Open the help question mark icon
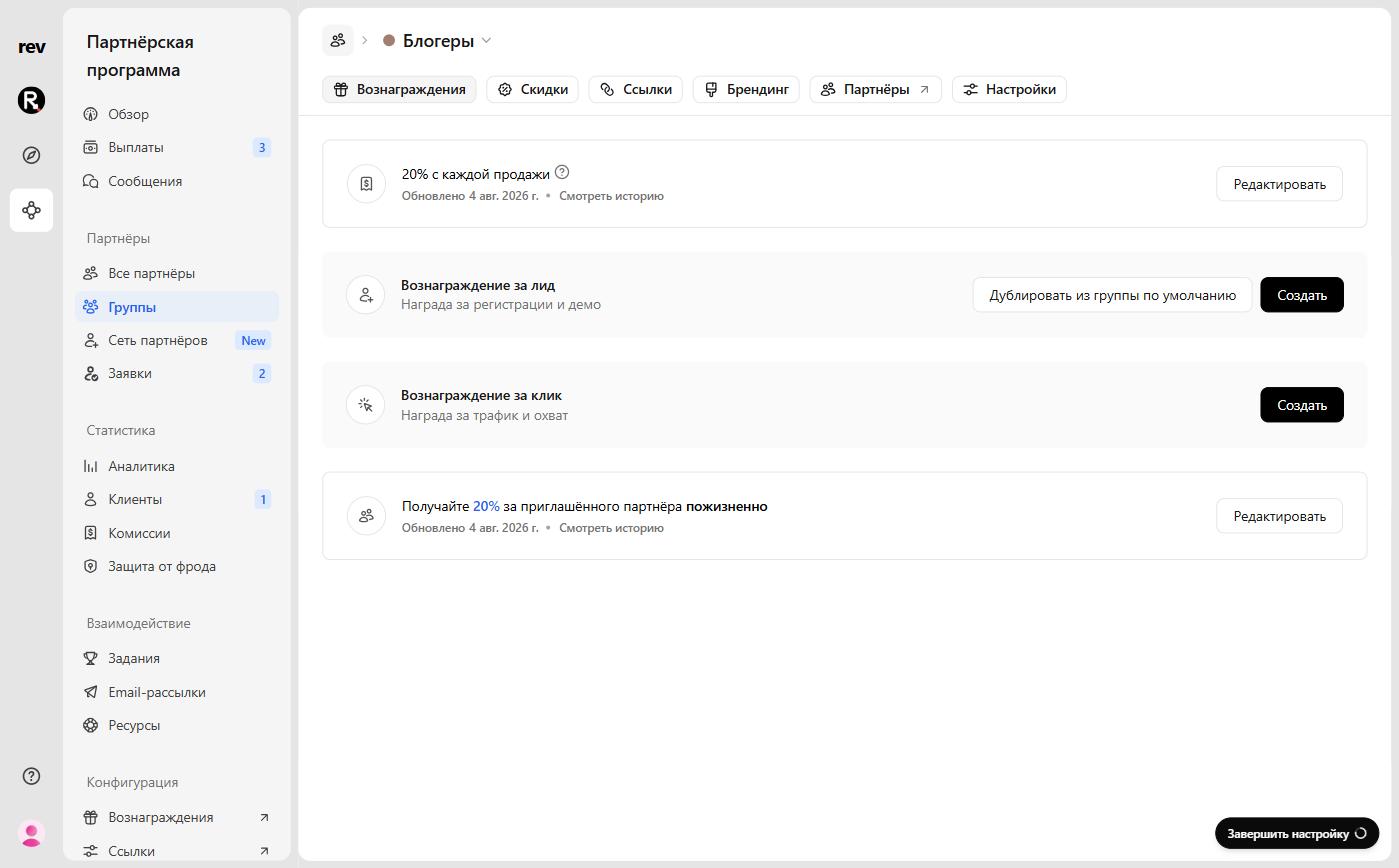1399x868 pixels. click(x=31, y=776)
